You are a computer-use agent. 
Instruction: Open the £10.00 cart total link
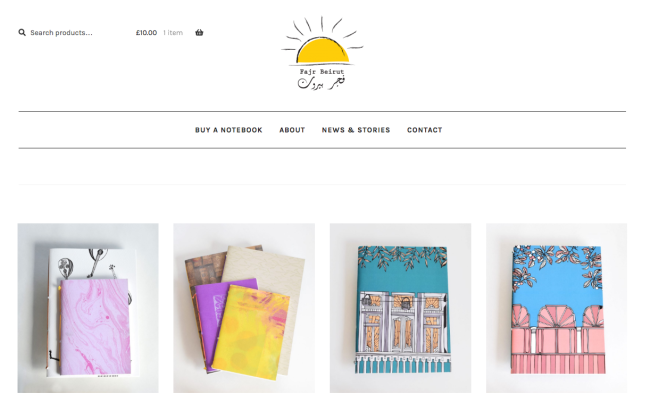point(146,33)
